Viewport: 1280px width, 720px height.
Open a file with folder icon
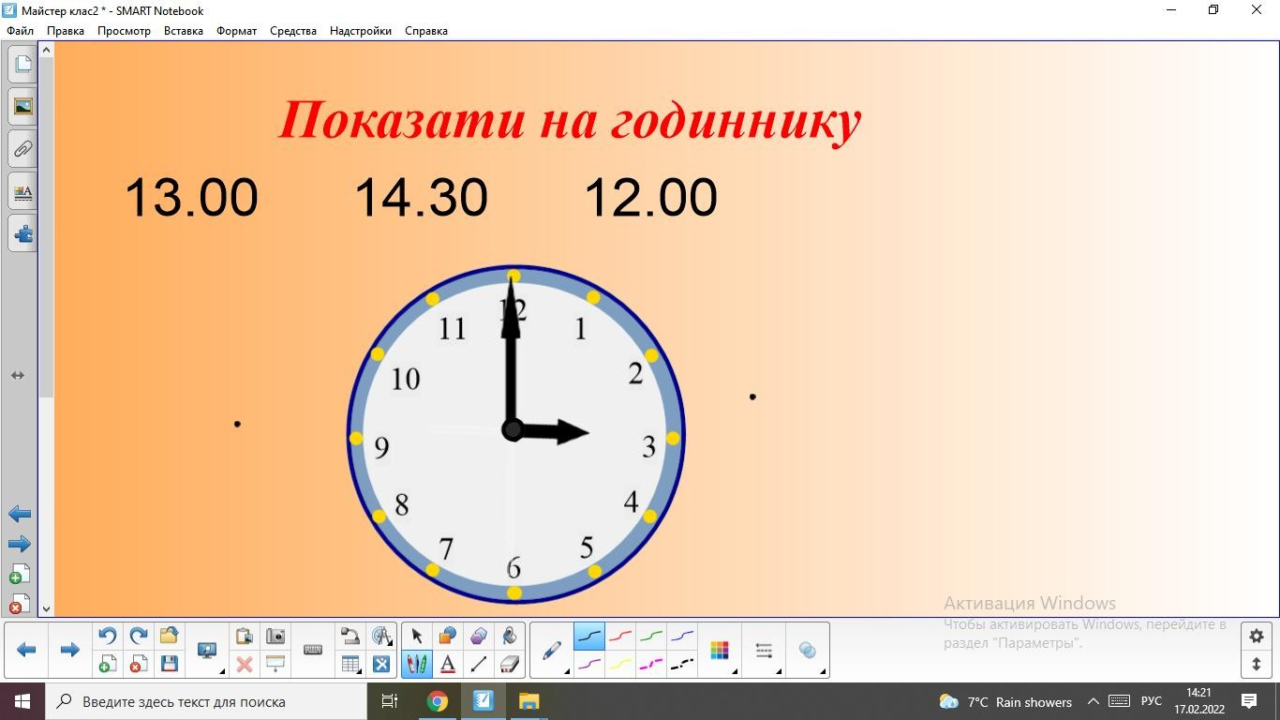(x=169, y=636)
